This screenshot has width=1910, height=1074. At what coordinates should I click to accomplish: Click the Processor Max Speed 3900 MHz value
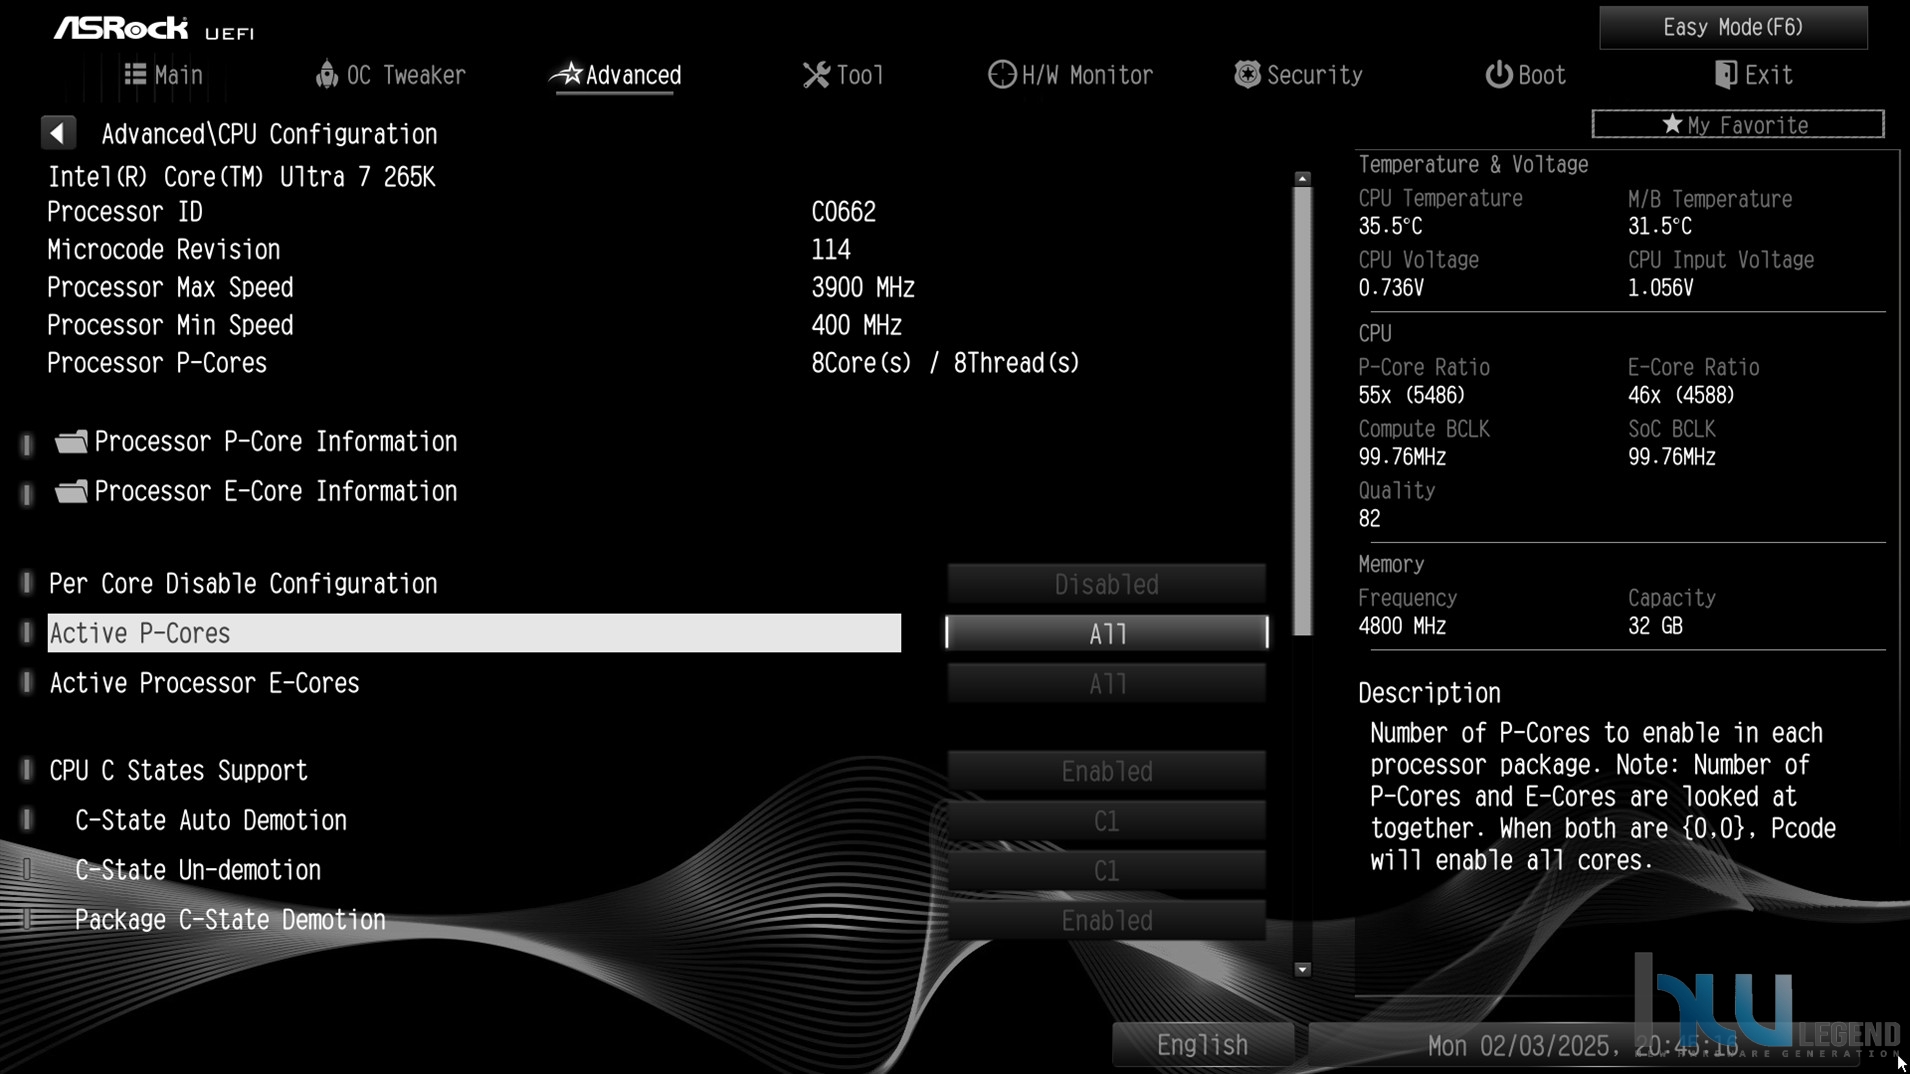coord(863,288)
